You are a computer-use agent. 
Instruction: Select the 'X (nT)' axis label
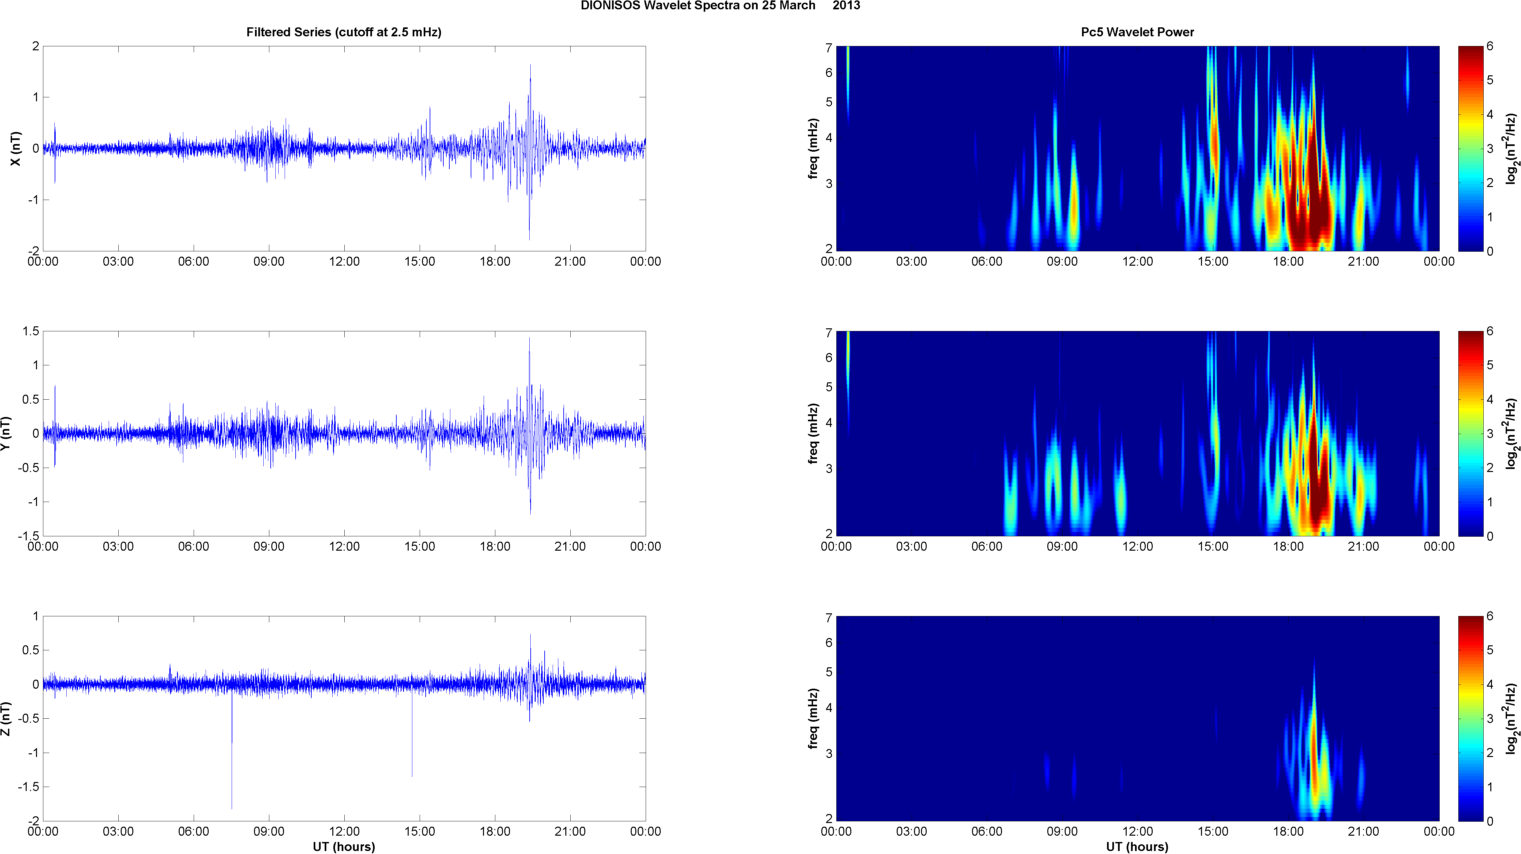(x=15, y=149)
